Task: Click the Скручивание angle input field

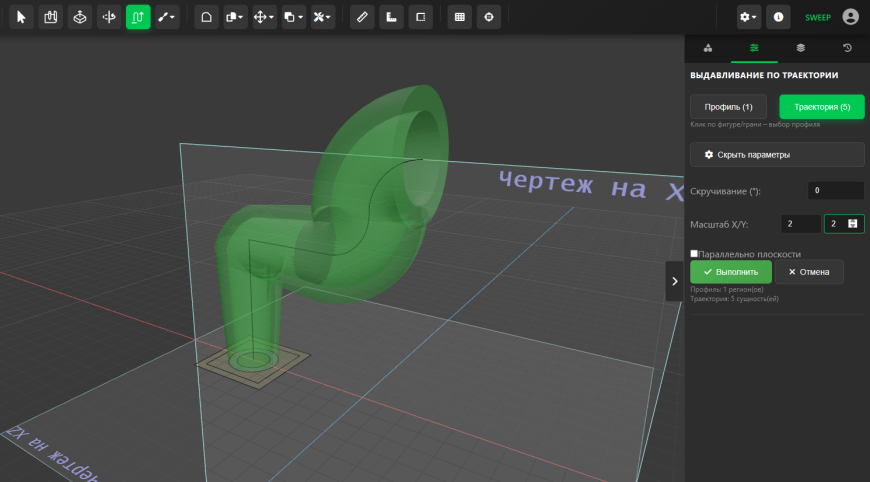Action: [836, 190]
